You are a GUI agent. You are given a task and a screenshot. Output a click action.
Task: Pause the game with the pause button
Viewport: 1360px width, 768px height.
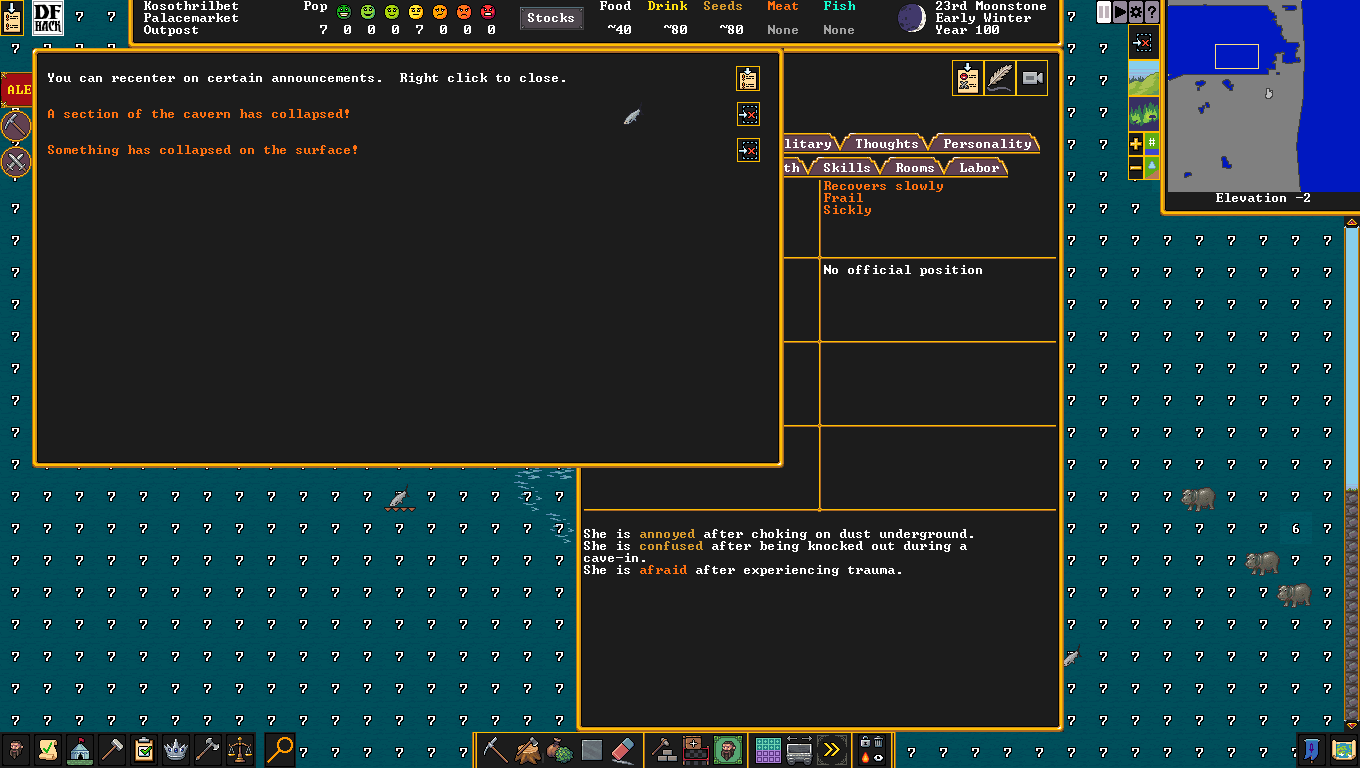point(1104,12)
